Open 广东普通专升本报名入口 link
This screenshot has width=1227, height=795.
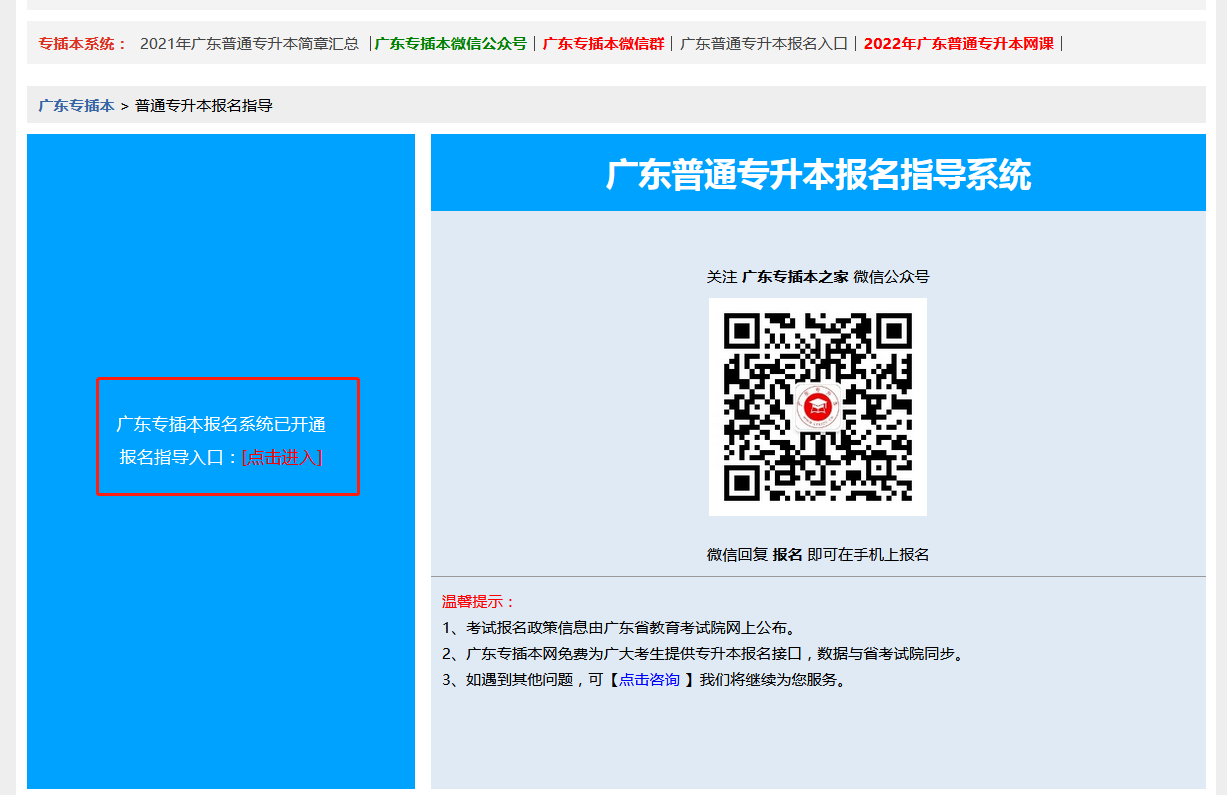(764, 44)
